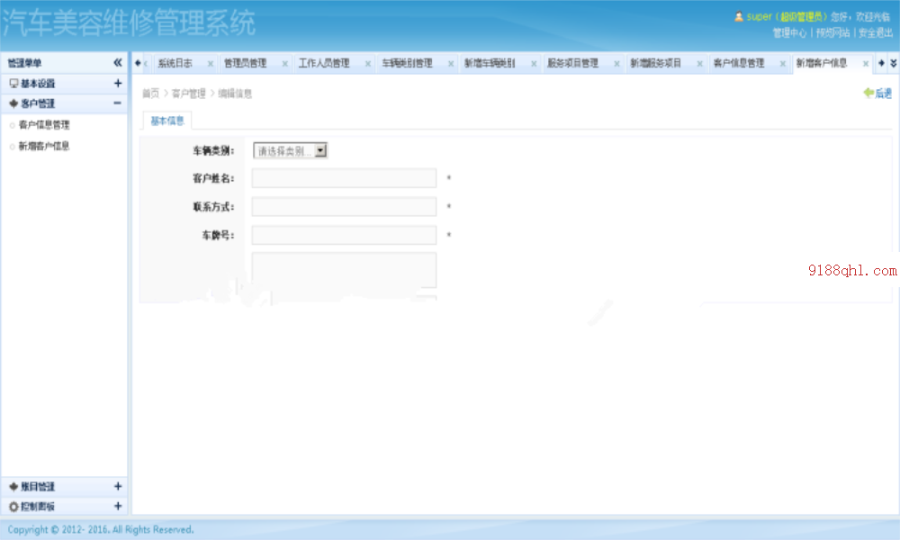Collapse the 客户管理 menu section
The image size is (900, 540).
[118, 103]
